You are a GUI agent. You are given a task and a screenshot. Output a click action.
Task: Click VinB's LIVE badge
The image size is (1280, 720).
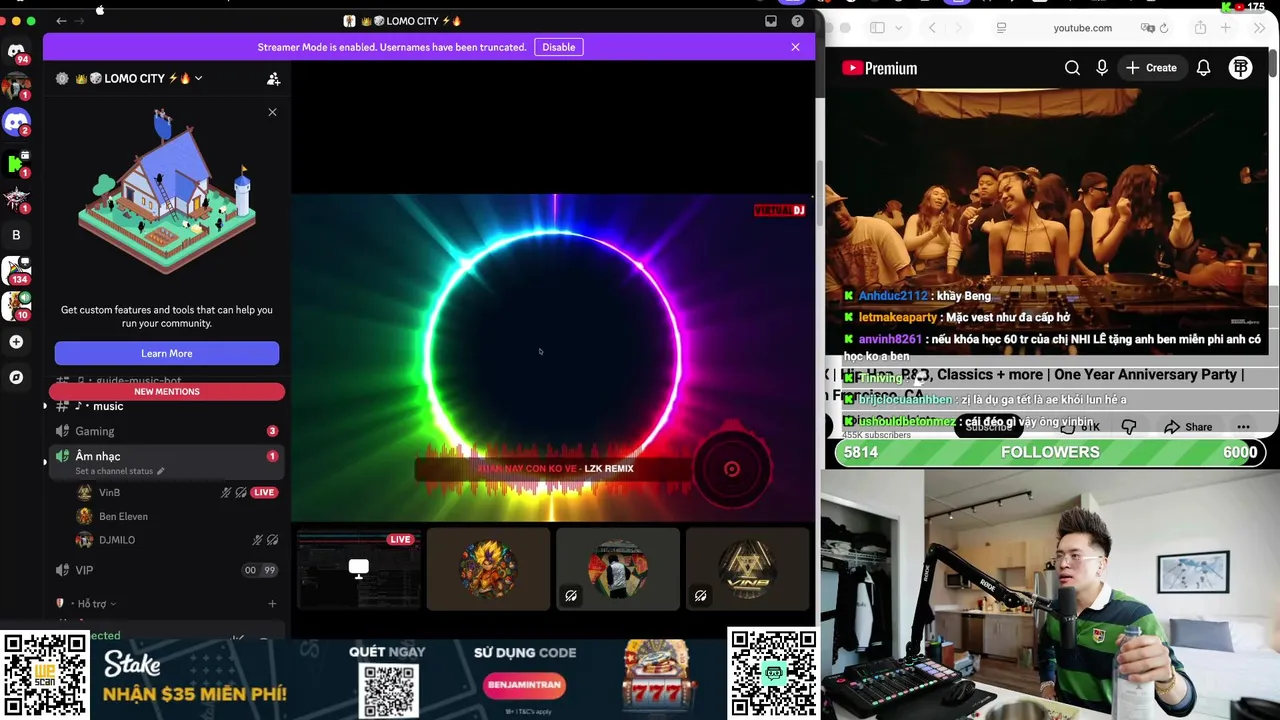(x=264, y=492)
